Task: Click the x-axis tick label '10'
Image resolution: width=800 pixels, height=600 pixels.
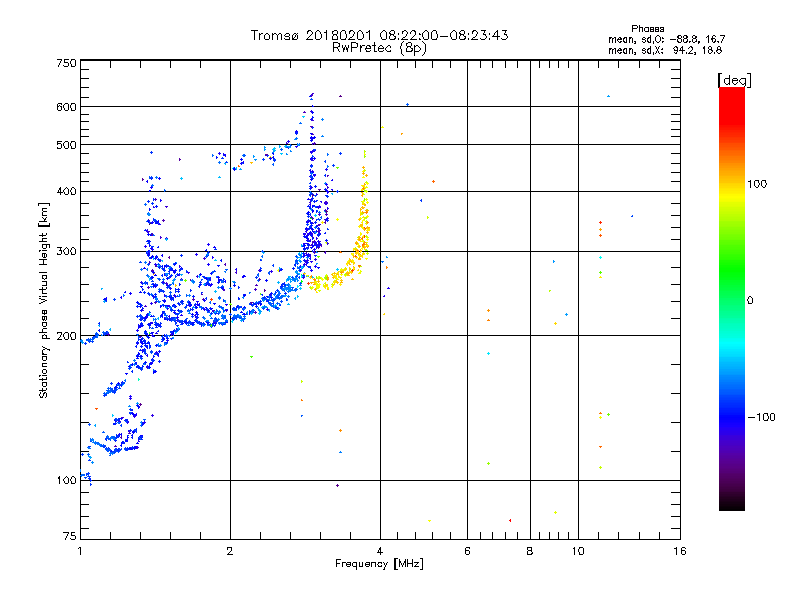Action: point(578,551)
